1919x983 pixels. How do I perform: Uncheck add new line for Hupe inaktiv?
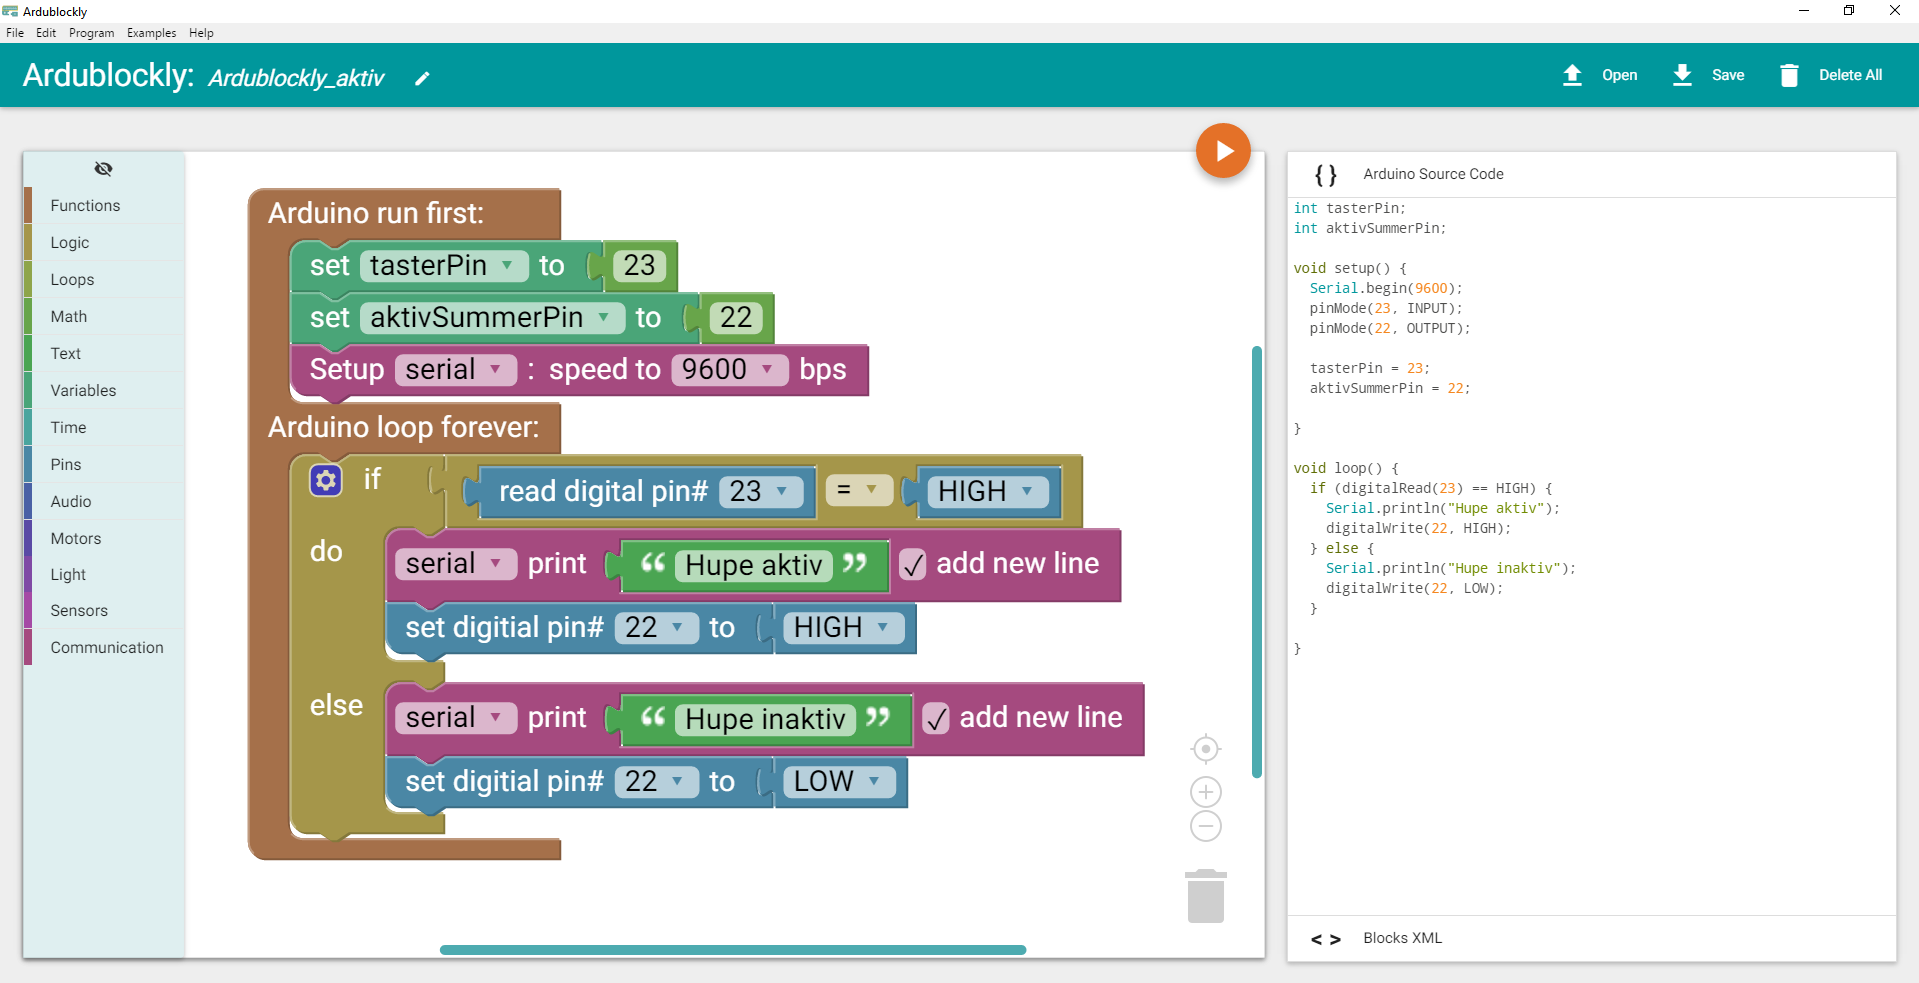coord(936,719)
